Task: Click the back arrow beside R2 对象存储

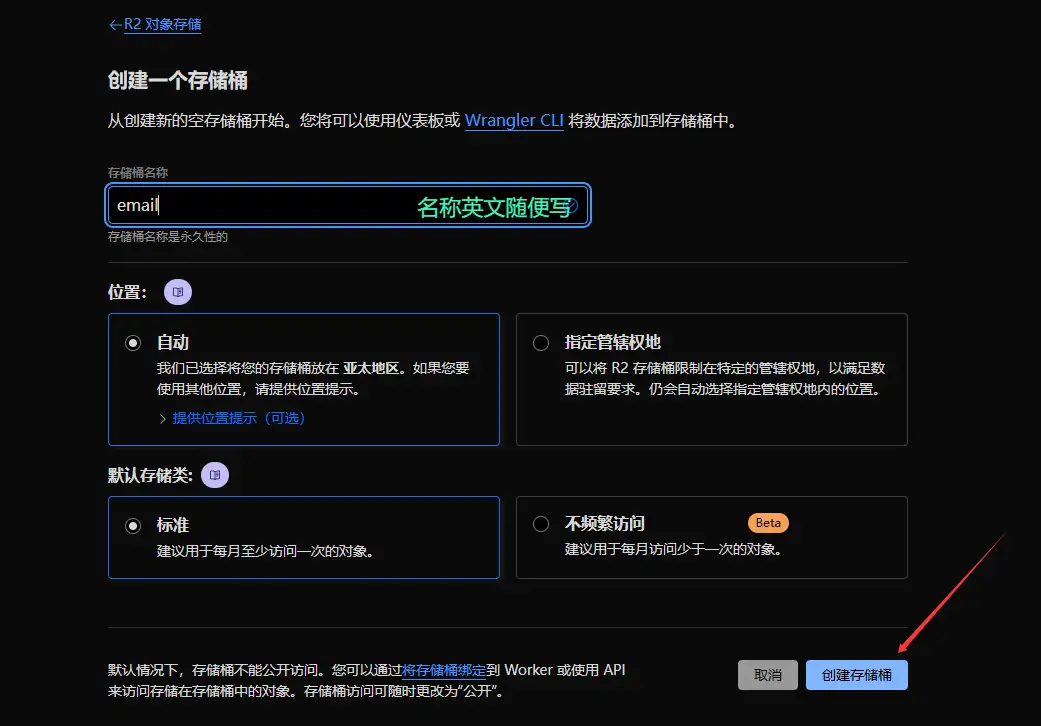Action: tap(114, 24)
